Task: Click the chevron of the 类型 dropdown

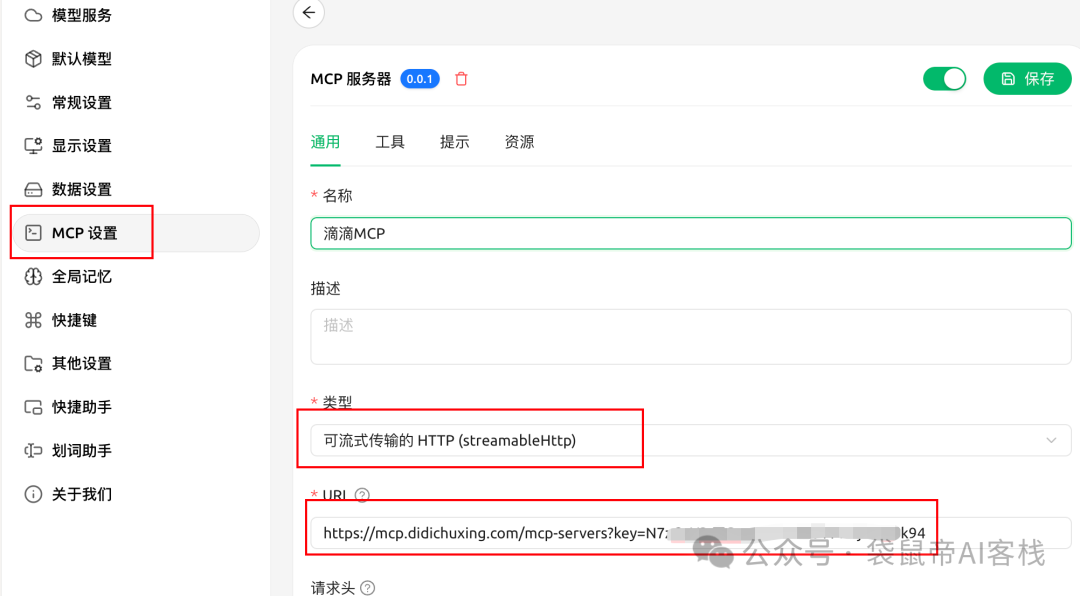Action: click(x=1051, y=440)
